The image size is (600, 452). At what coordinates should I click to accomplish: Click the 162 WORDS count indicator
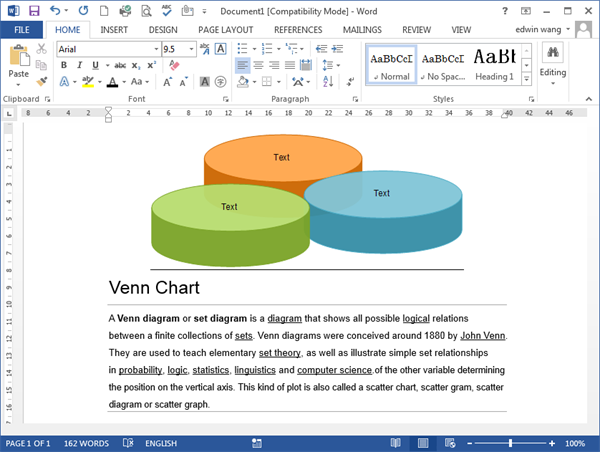pyautogui.click(x=90, y=443)
